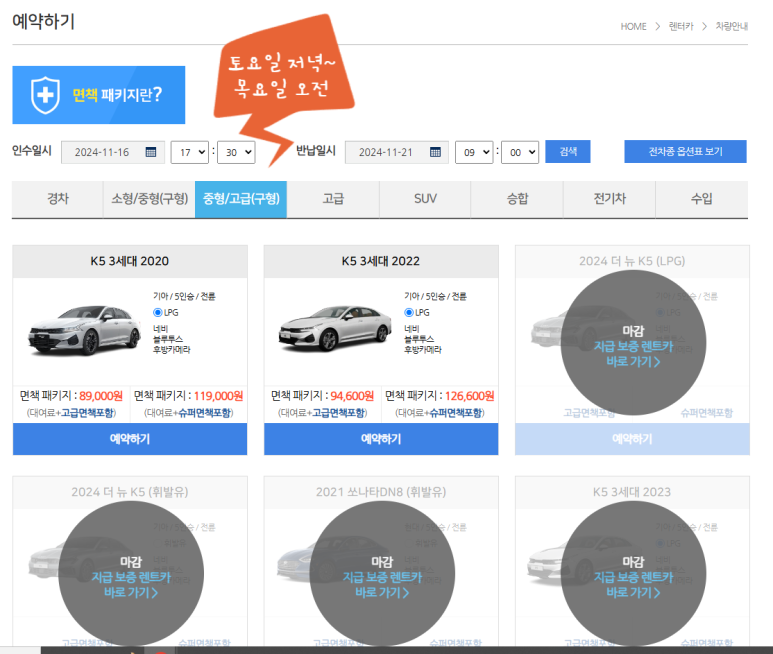Click the K5 3세대 2020 car image
Viewport: 773px width, 654px height.
point(84,329)
